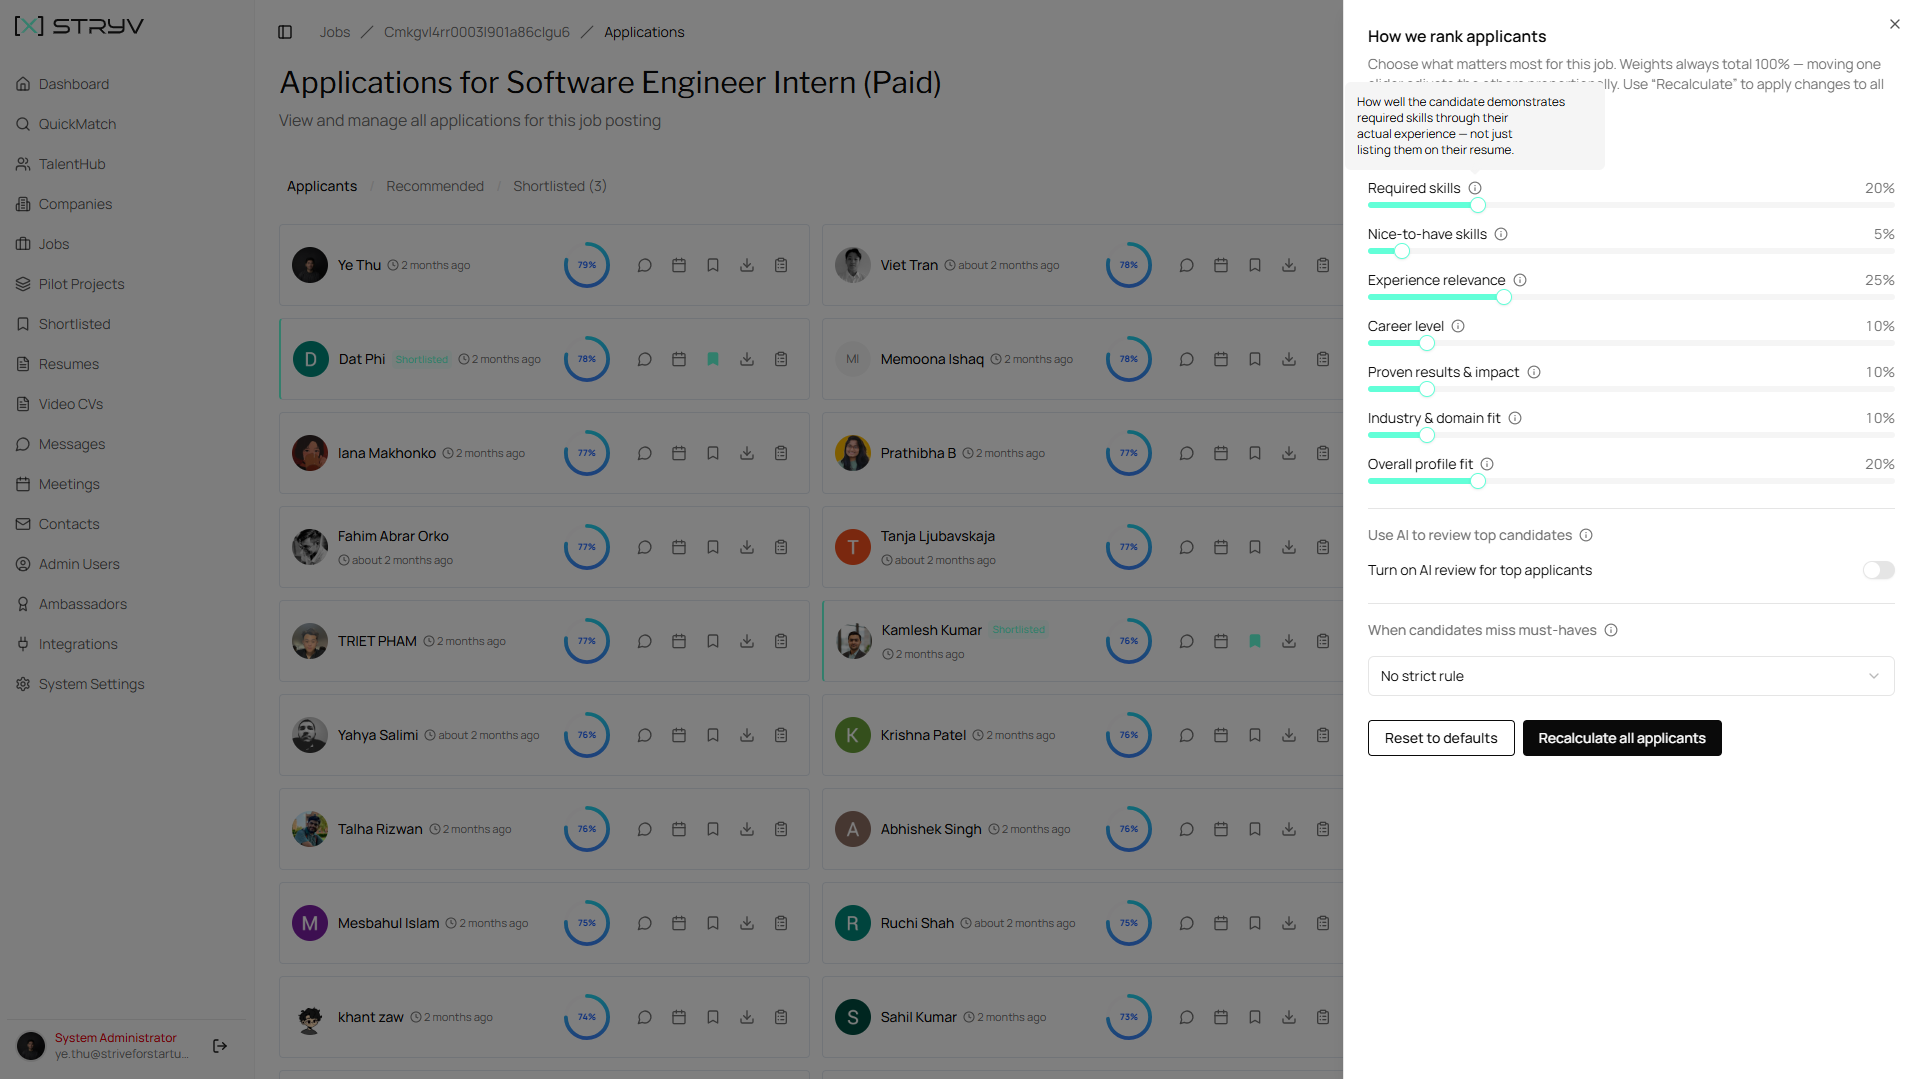
Task: Click Reset to defaults button
Action: (1440, 738)
